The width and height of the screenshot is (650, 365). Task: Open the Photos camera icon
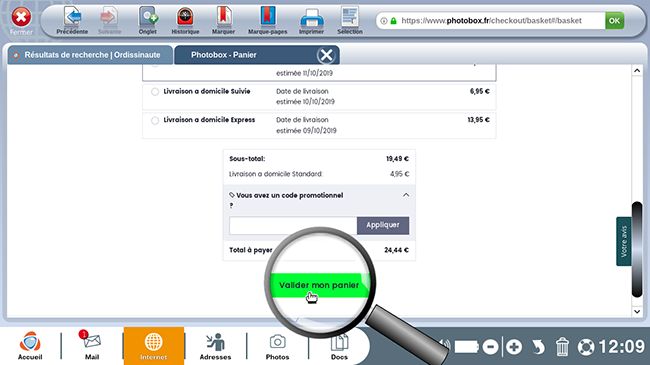(277, 343)
